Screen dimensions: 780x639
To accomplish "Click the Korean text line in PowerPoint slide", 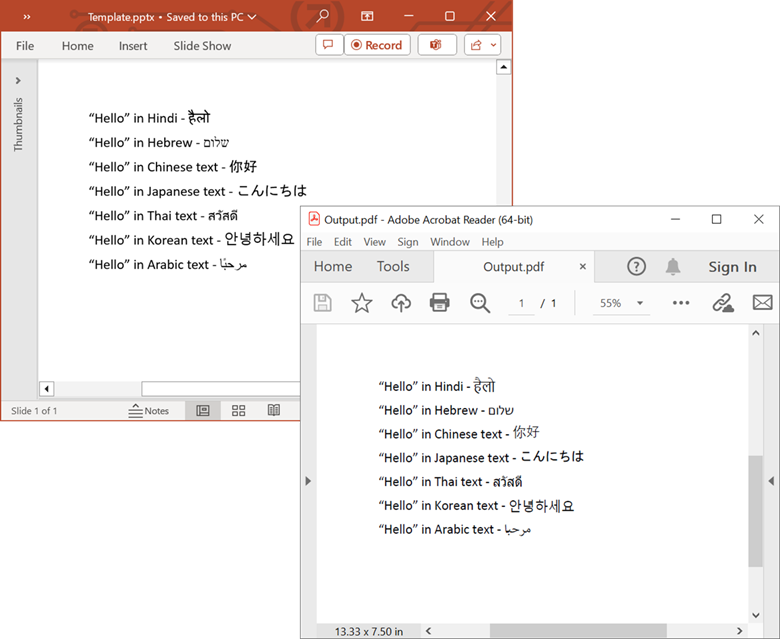I will [x=192, y=239].
